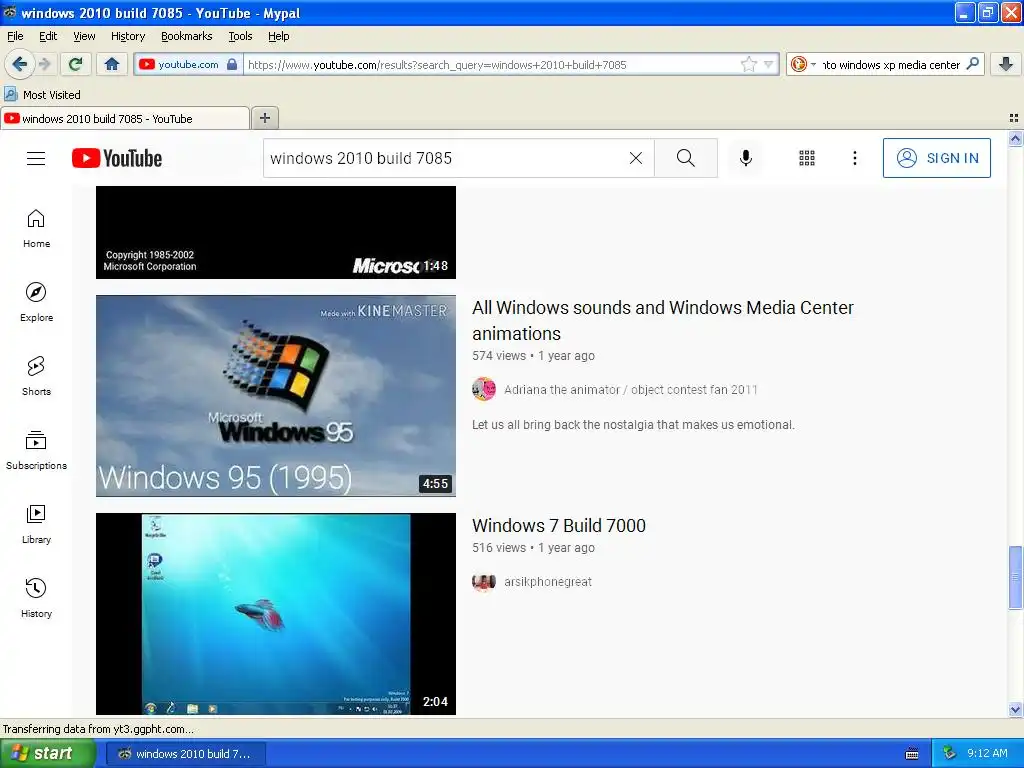
Task: Open the Bookmarks menu
Action: point(186,36)
